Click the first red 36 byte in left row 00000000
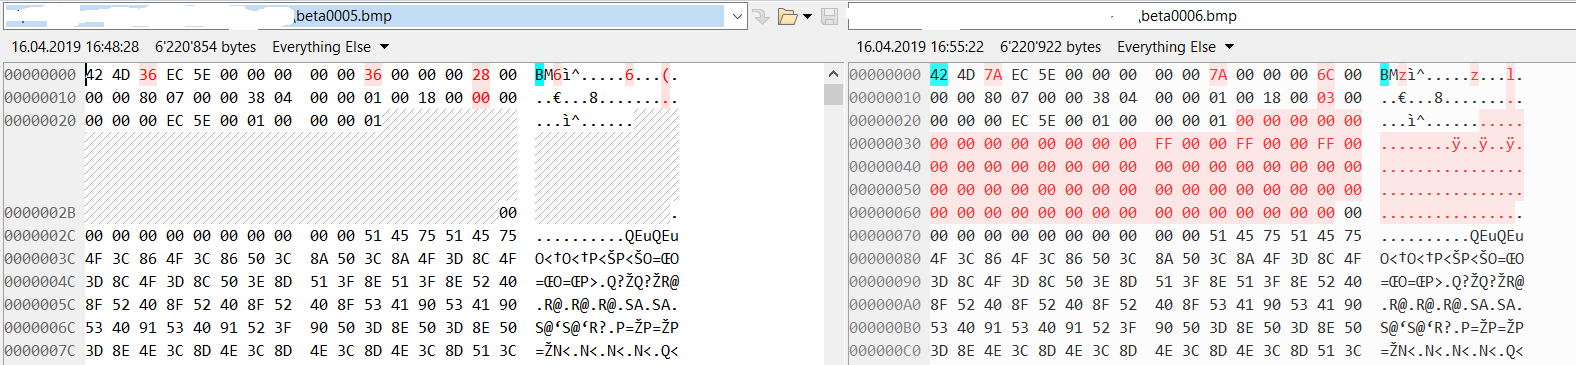 (148, 75)
